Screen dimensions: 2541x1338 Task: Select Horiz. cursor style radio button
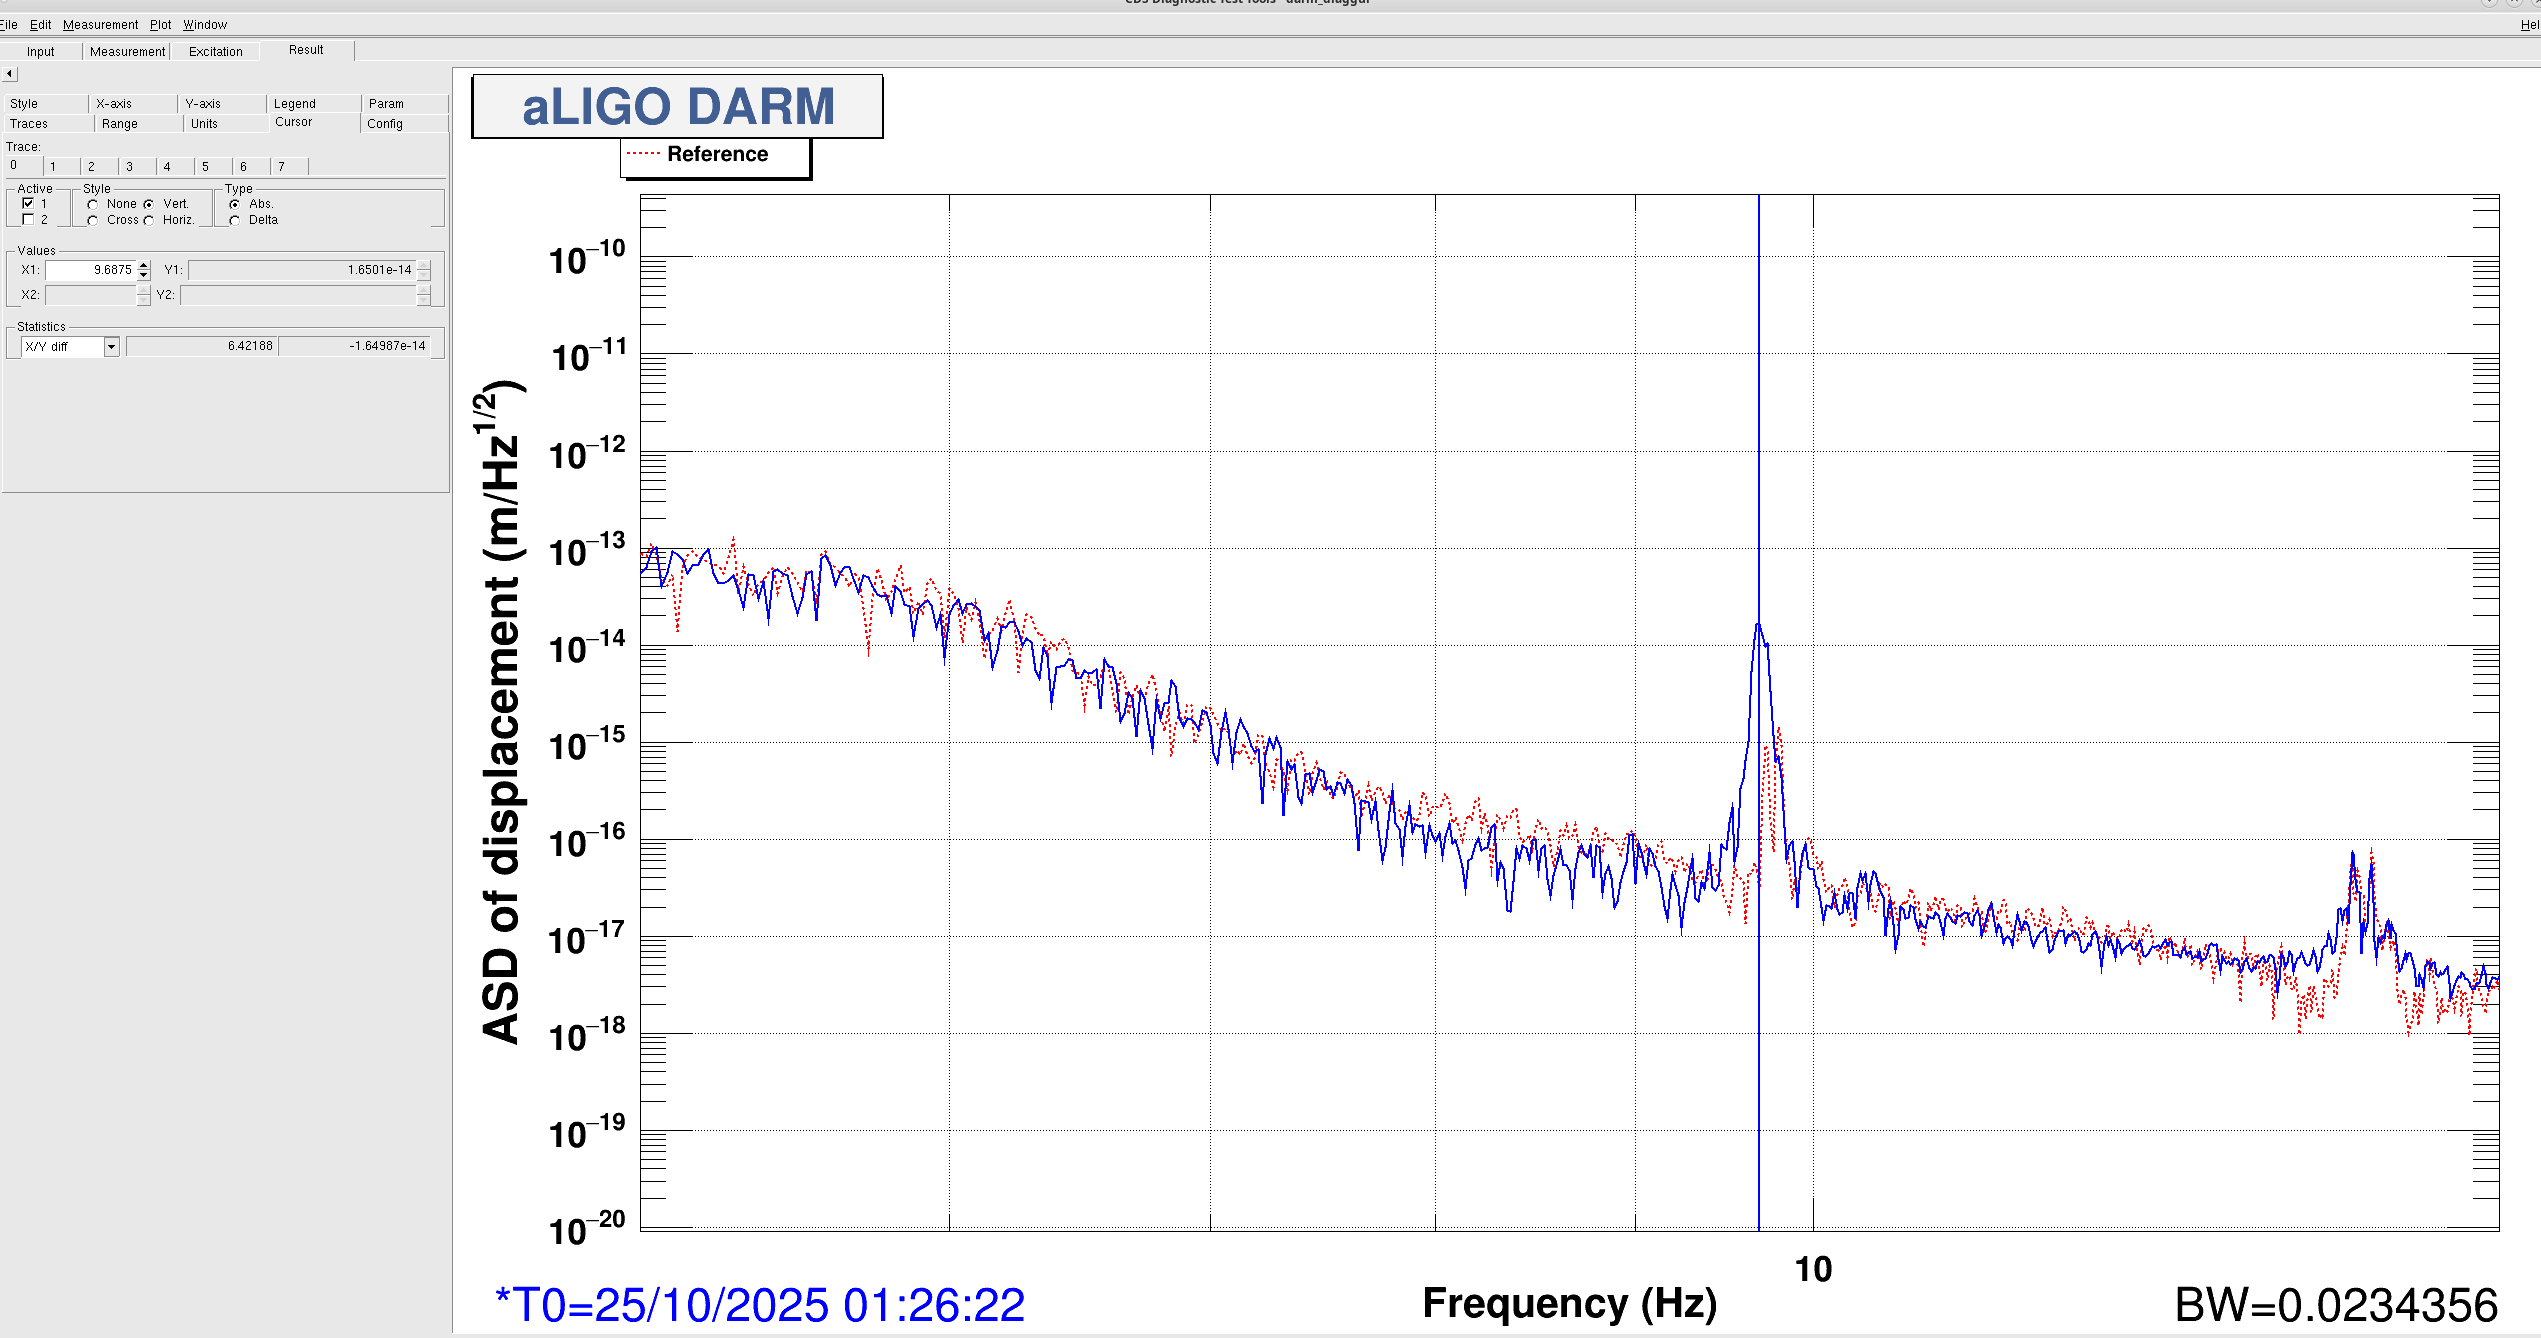coord(149,220)
